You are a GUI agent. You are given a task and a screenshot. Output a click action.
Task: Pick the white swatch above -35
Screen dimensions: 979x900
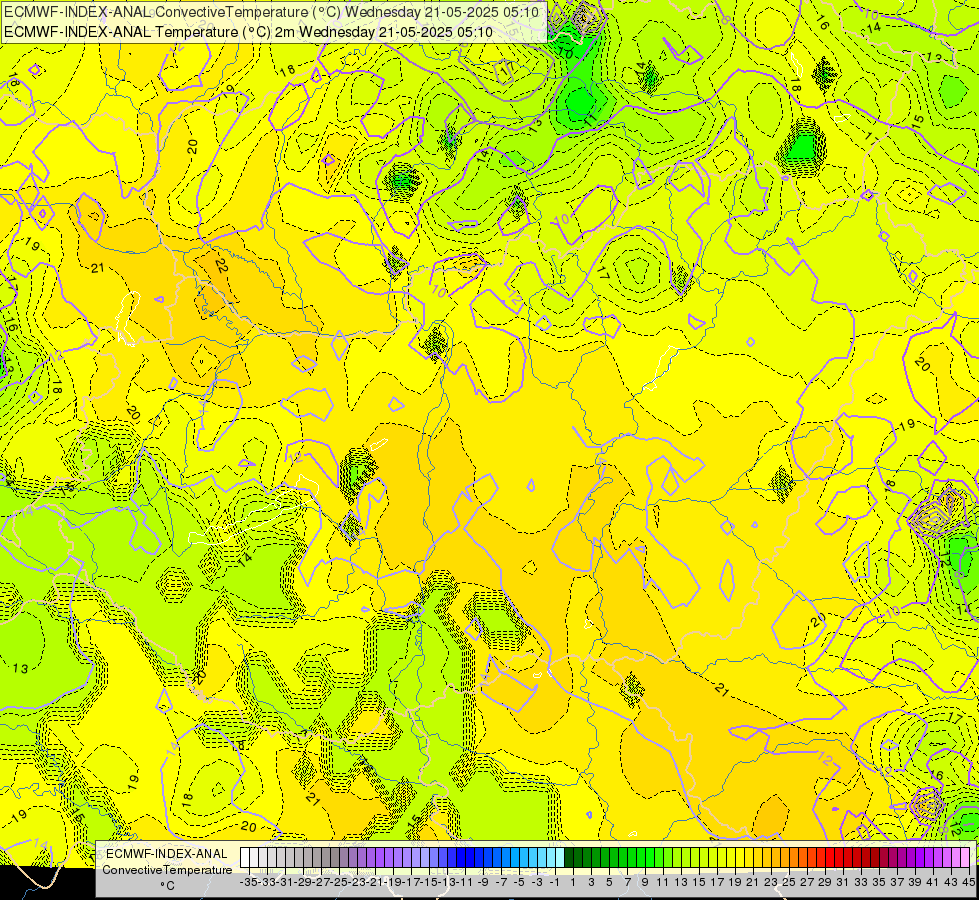245,858
